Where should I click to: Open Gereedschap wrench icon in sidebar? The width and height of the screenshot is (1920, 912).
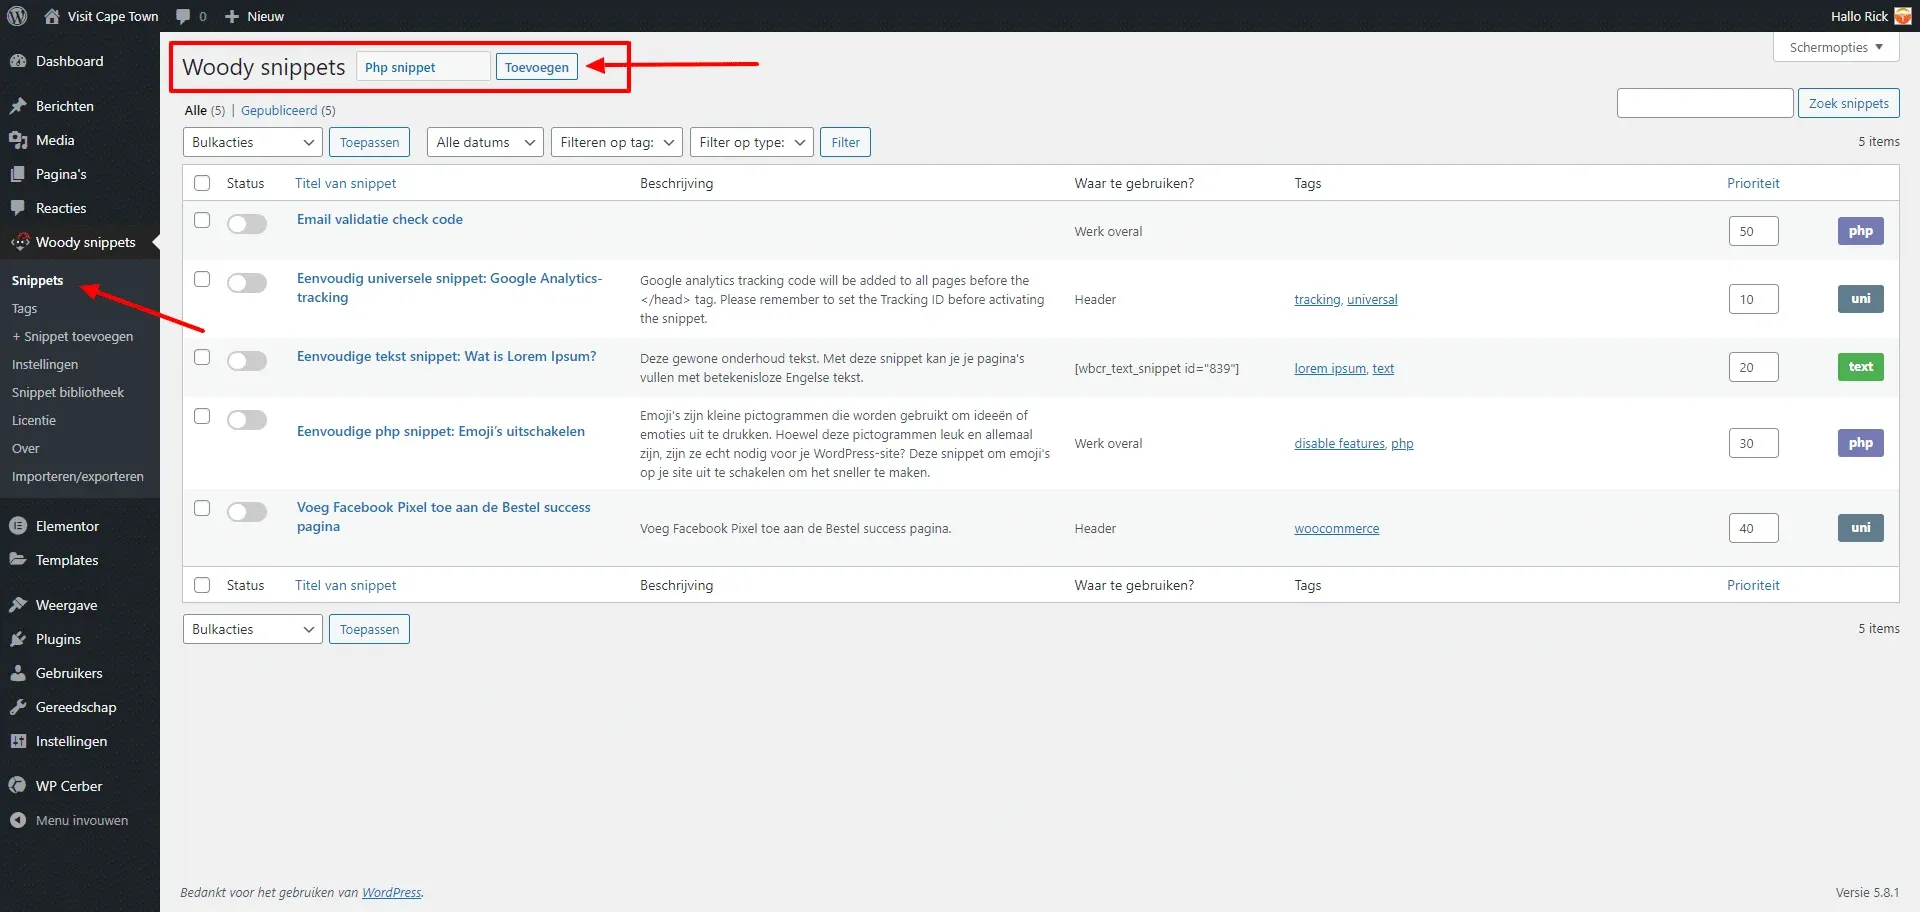[x=18, y=707]
